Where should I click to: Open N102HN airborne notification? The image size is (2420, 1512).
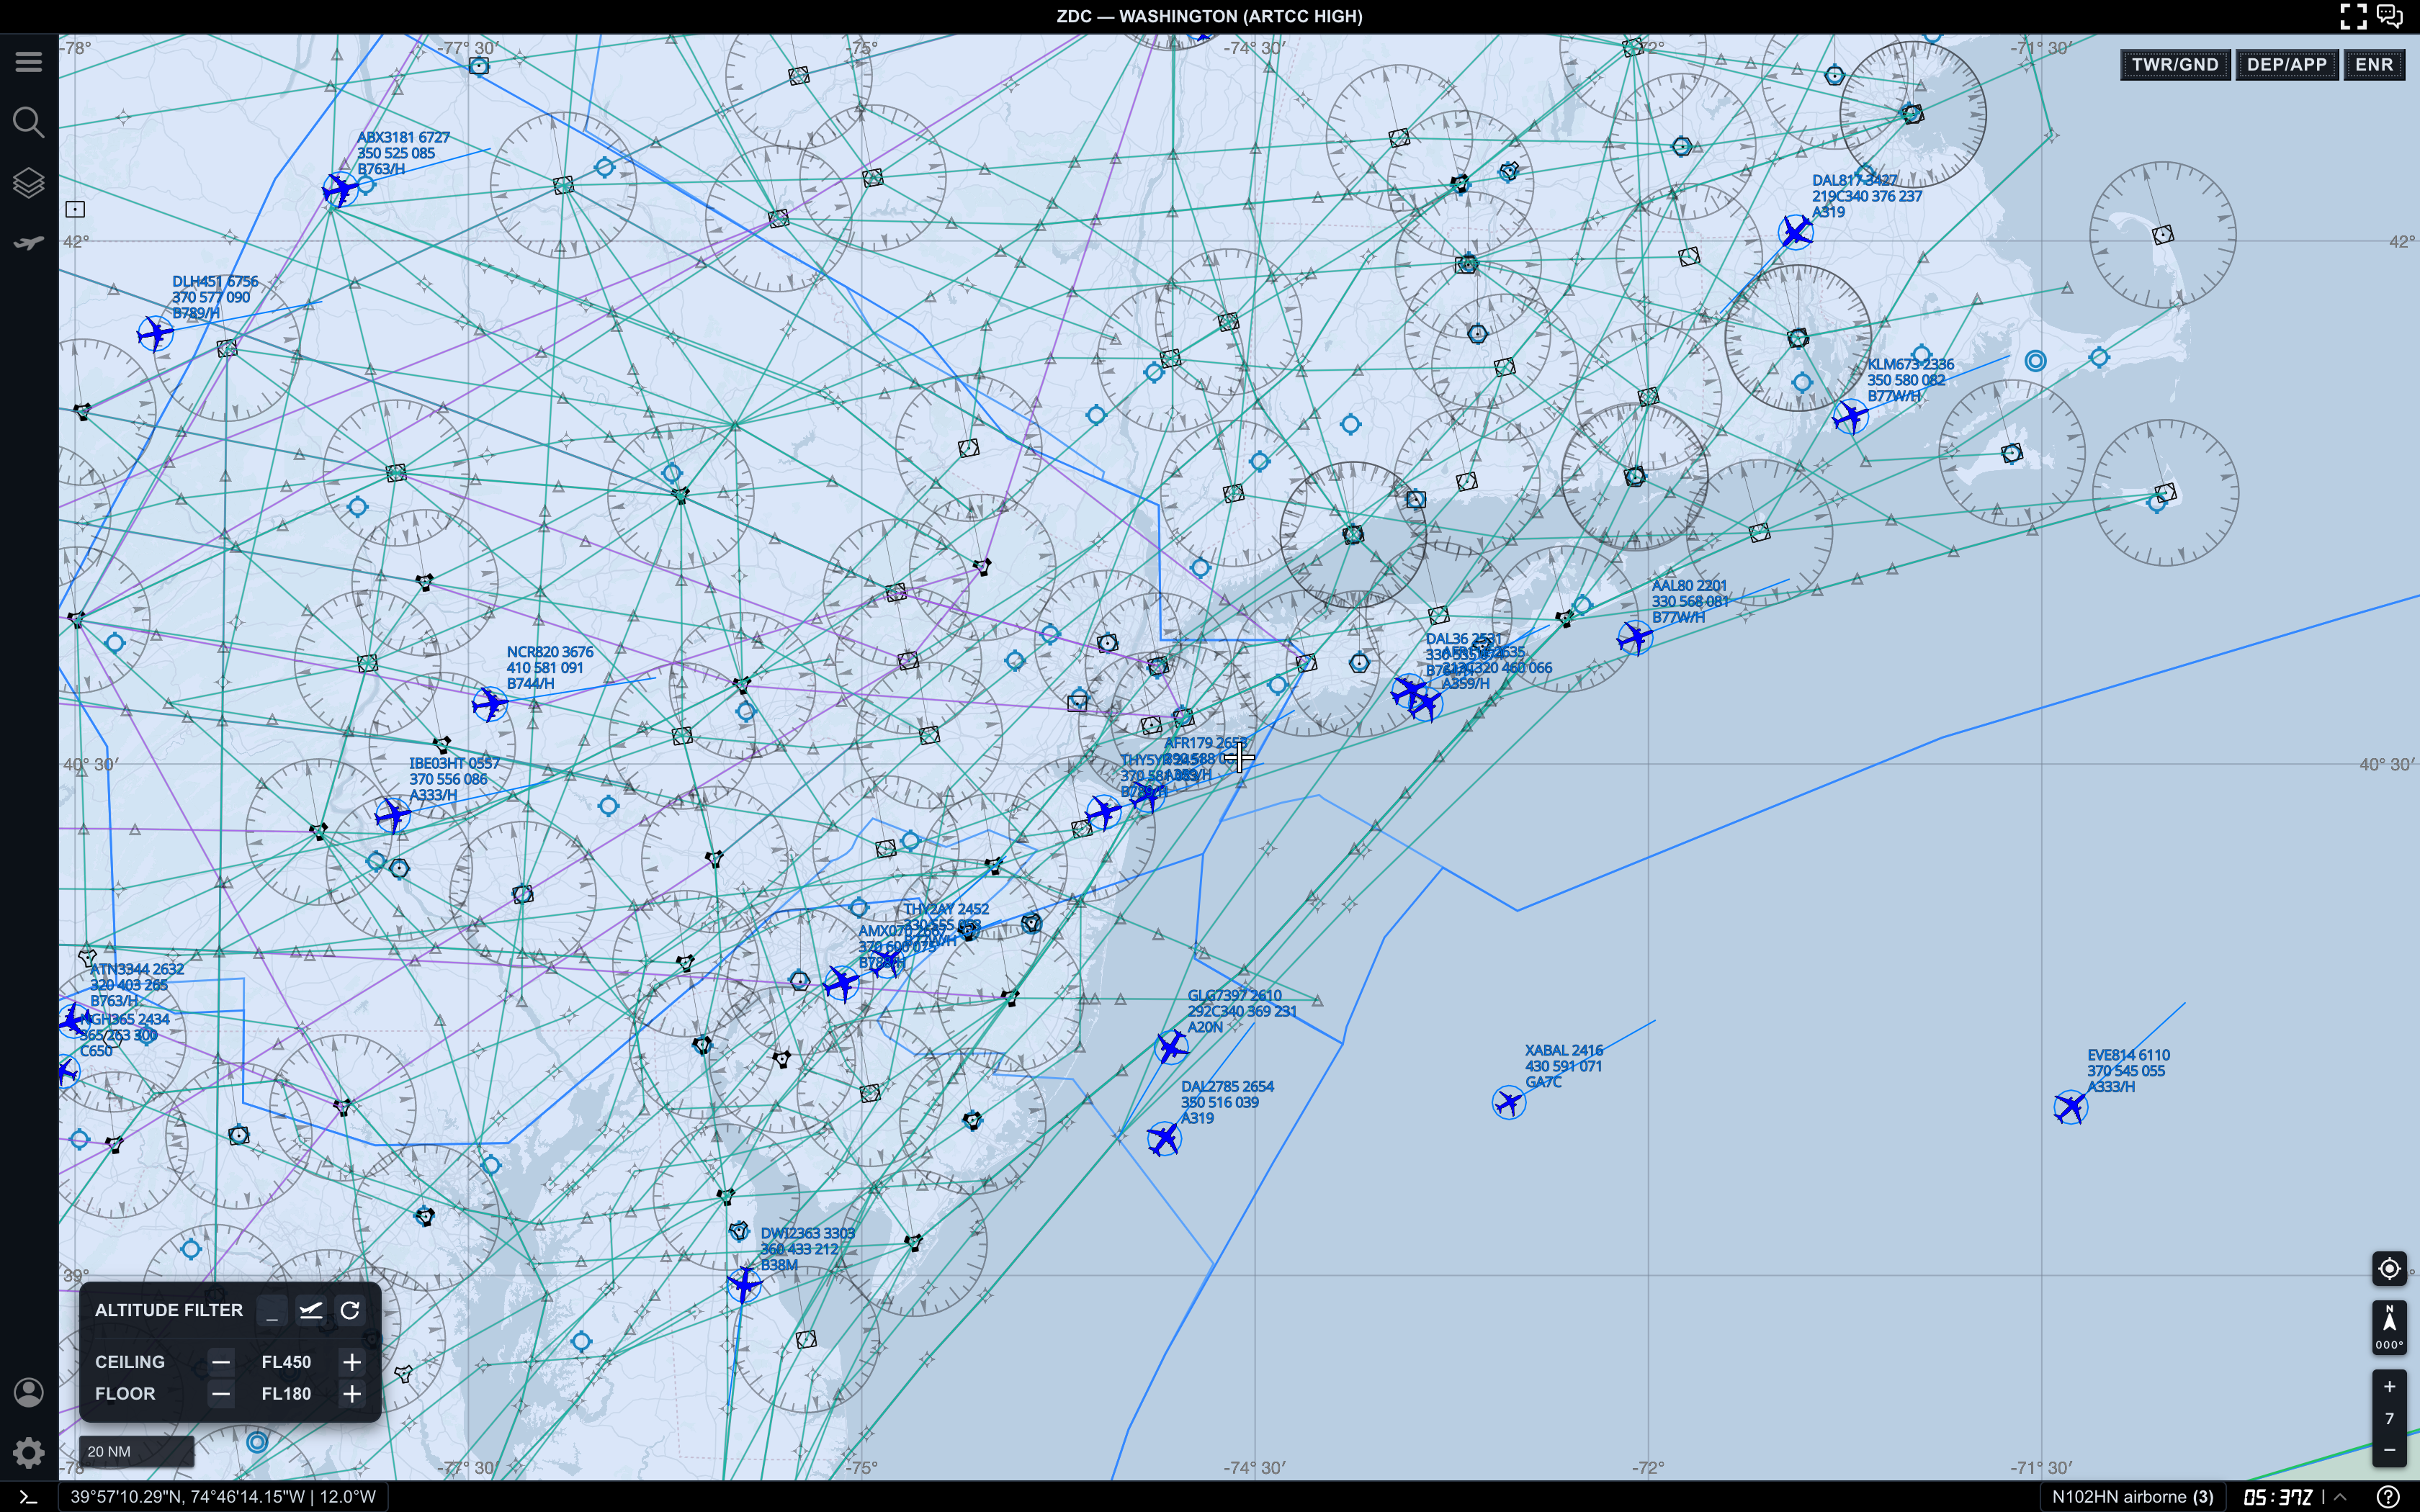(x=2132, y=1497)
